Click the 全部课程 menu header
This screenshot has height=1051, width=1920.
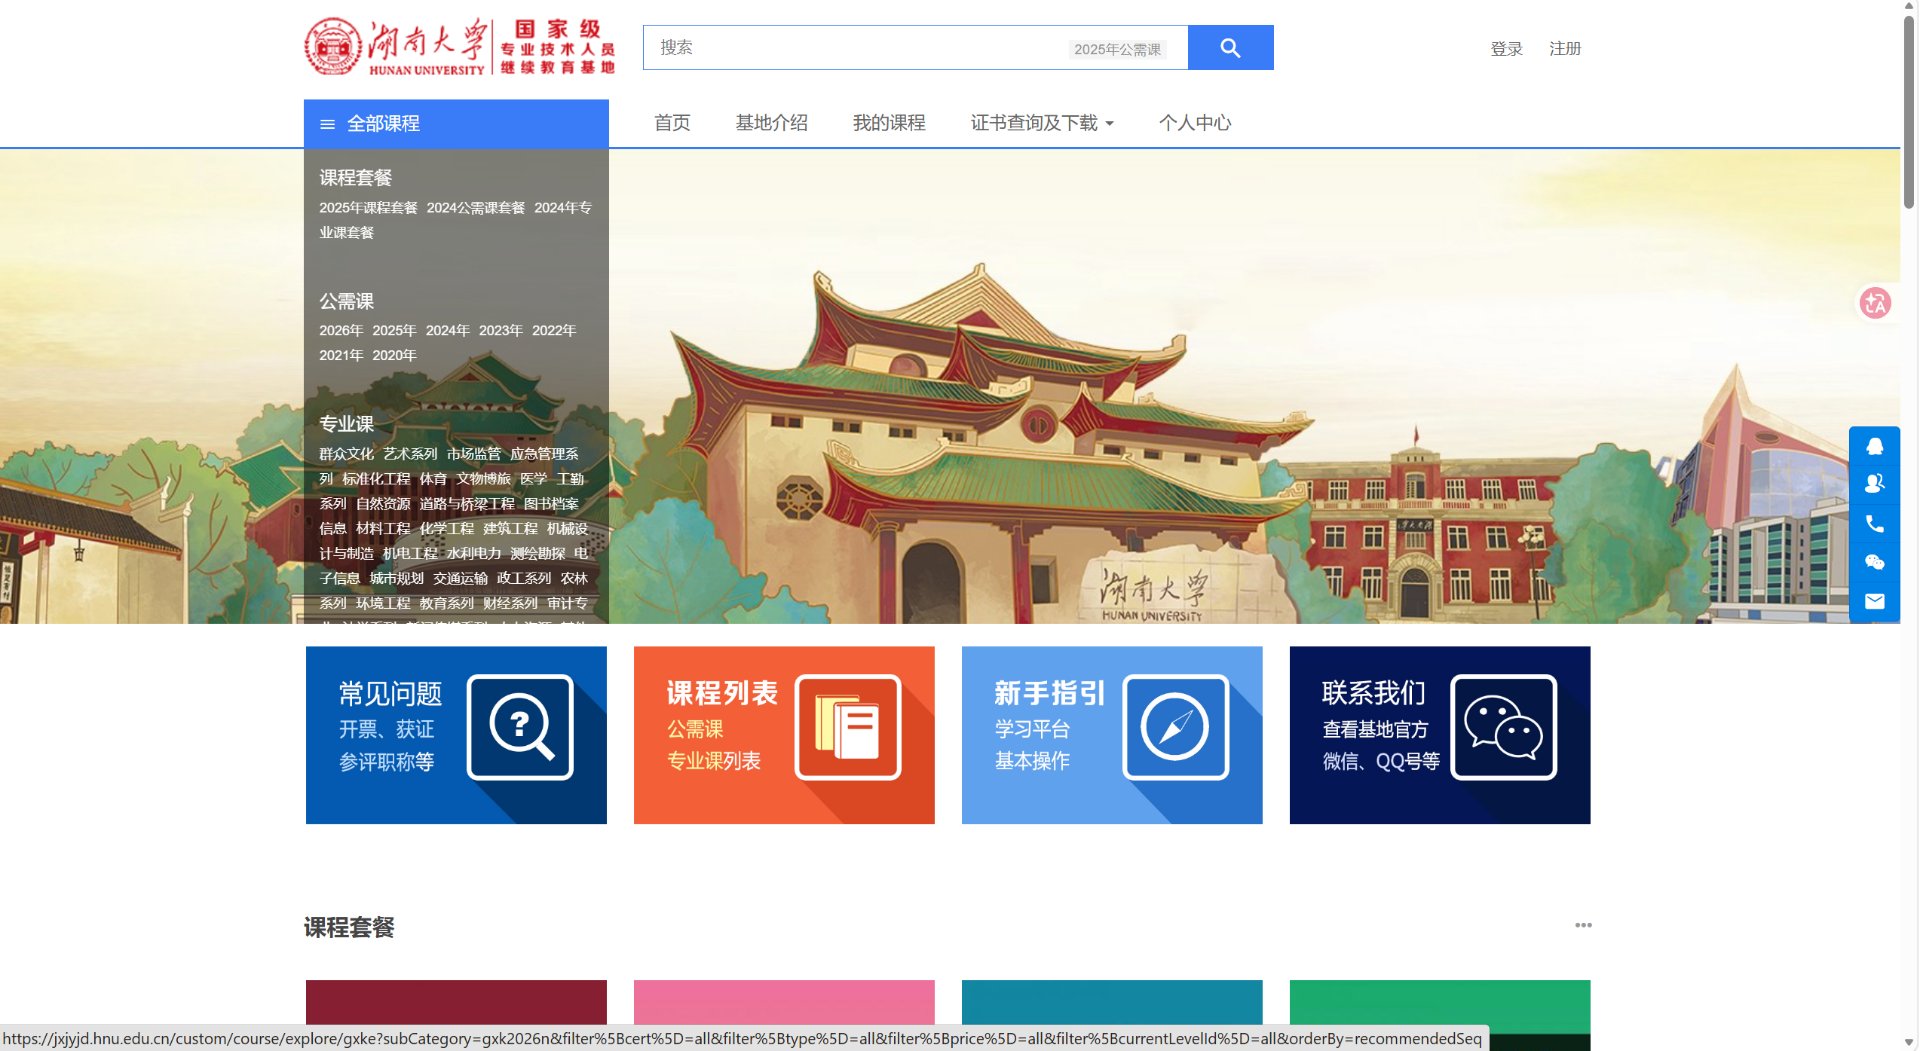coord(456,124)
